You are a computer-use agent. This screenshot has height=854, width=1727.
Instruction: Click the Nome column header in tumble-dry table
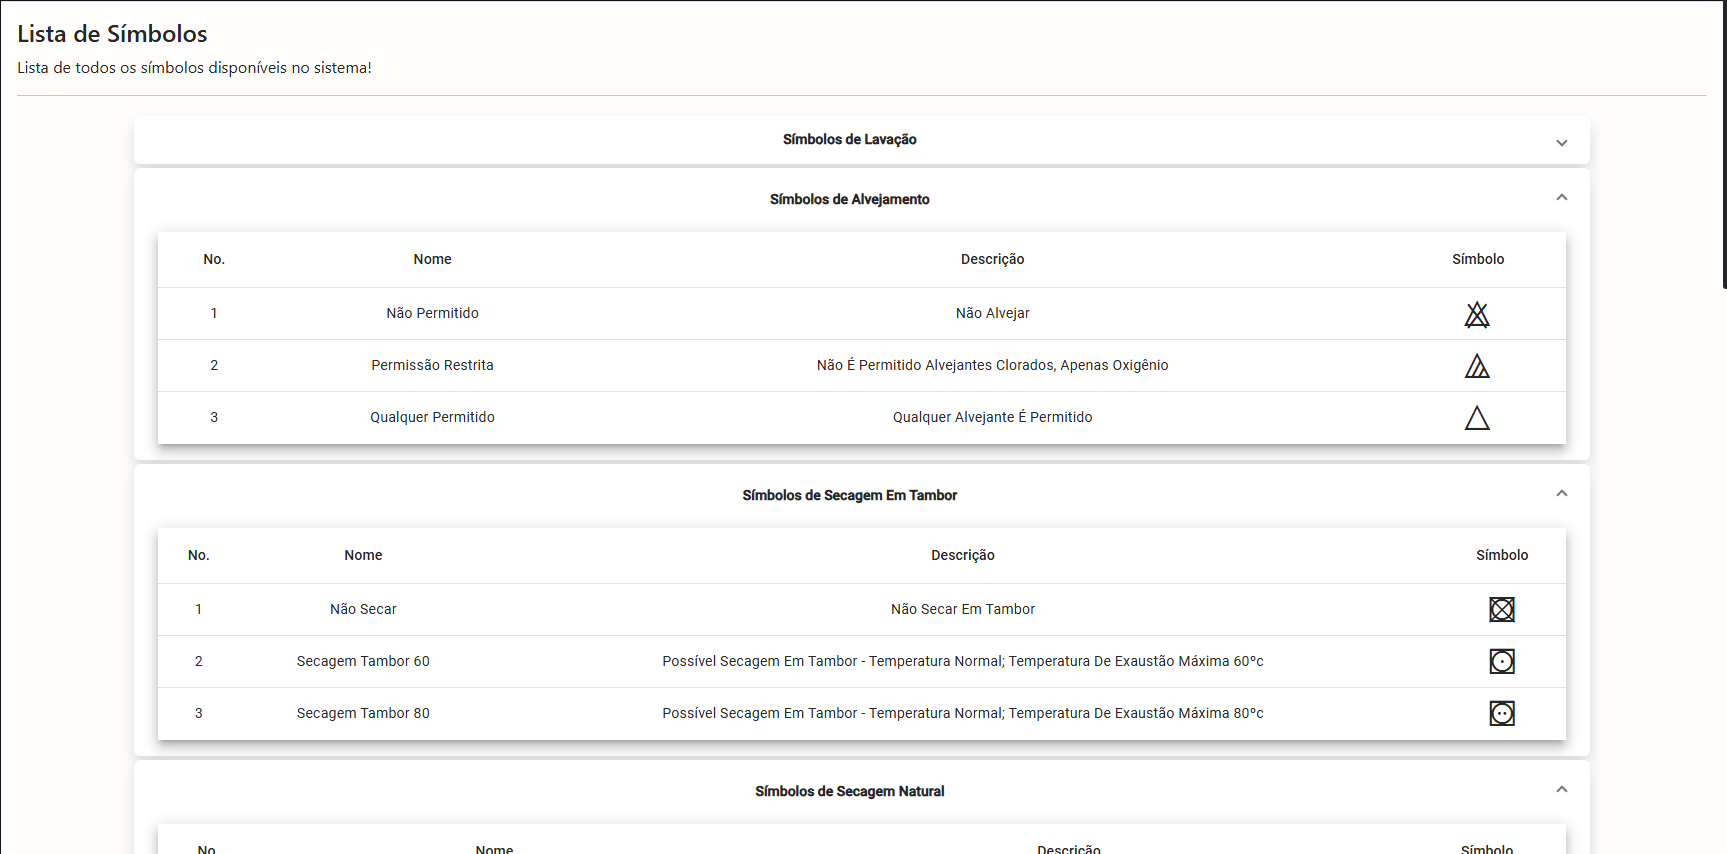363,556
